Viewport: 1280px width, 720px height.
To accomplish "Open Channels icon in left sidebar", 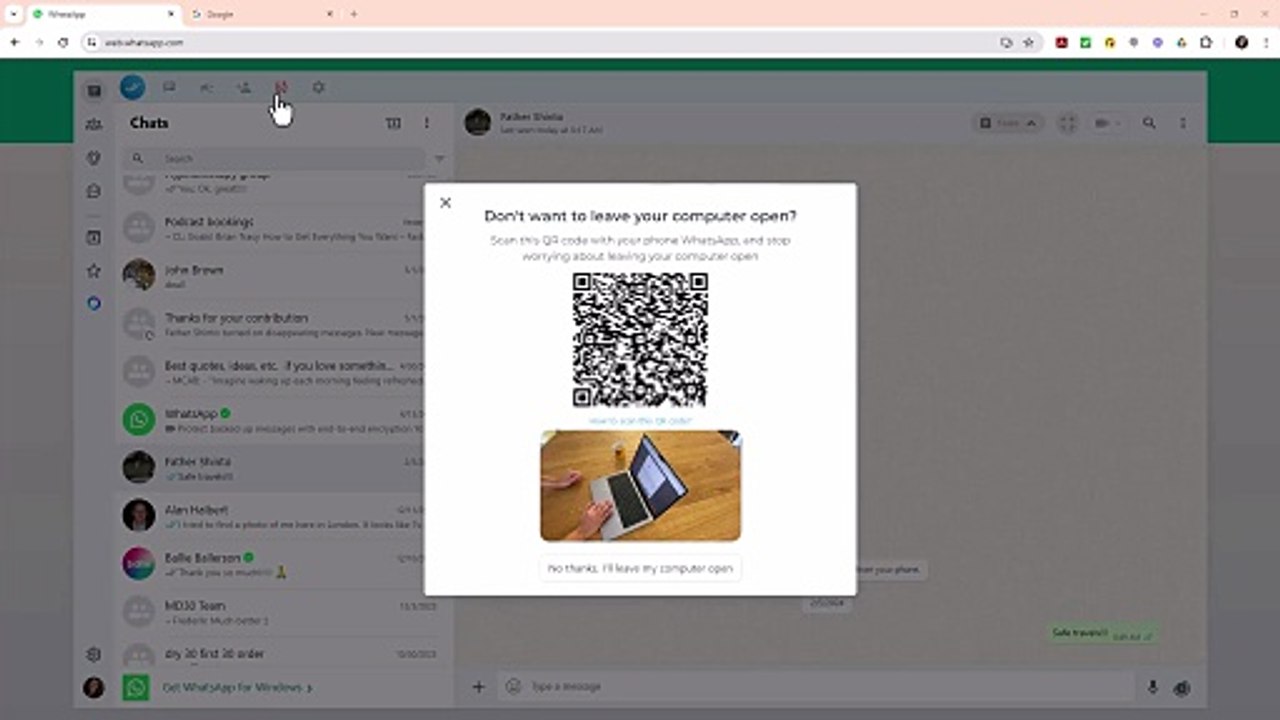I will pos(93,191).
